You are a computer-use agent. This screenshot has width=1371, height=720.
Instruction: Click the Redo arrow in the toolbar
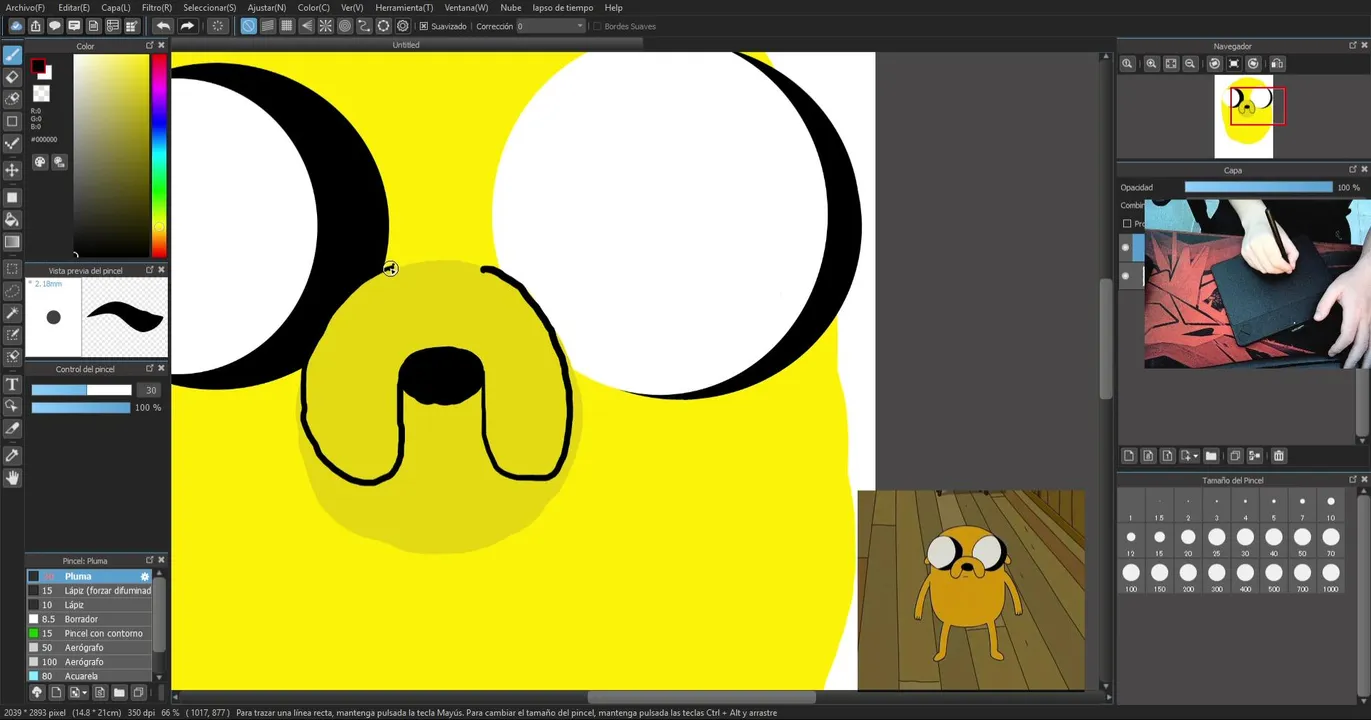coord(187,26)
